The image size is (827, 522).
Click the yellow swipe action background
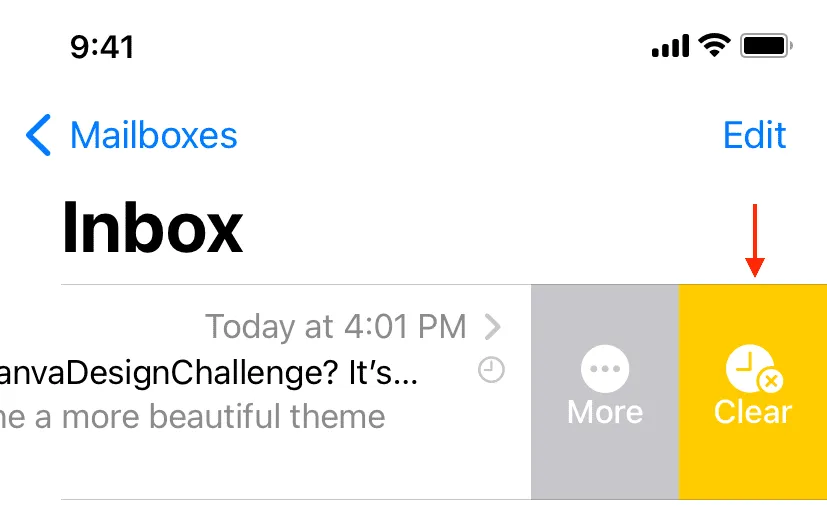pyautogui.click(x=753, y=392)
